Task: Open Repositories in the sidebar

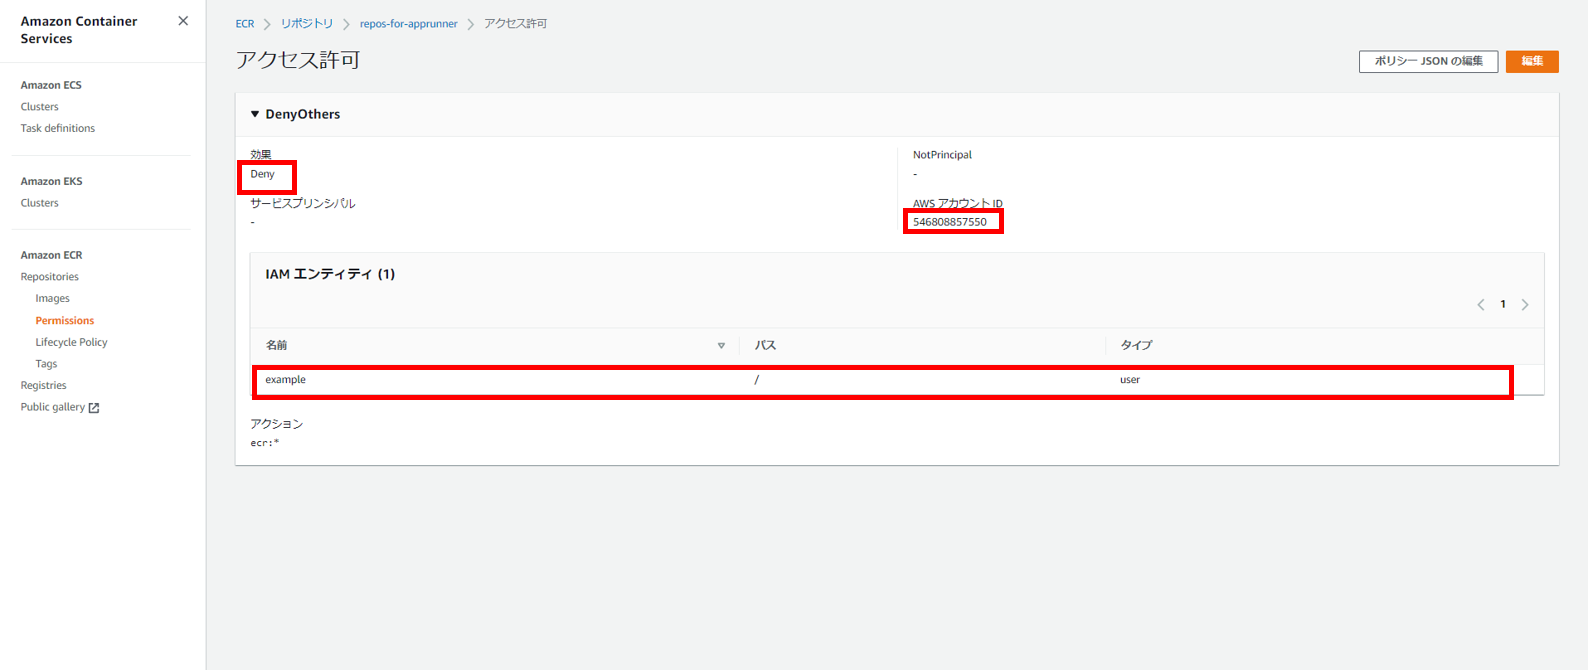Action: 50,277
